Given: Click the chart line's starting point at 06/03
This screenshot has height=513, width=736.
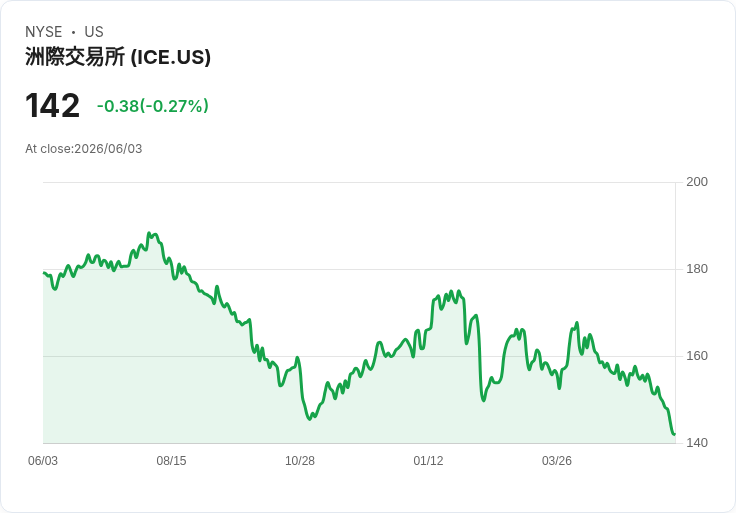Looking at the screenshot, I should click(44, 273).
